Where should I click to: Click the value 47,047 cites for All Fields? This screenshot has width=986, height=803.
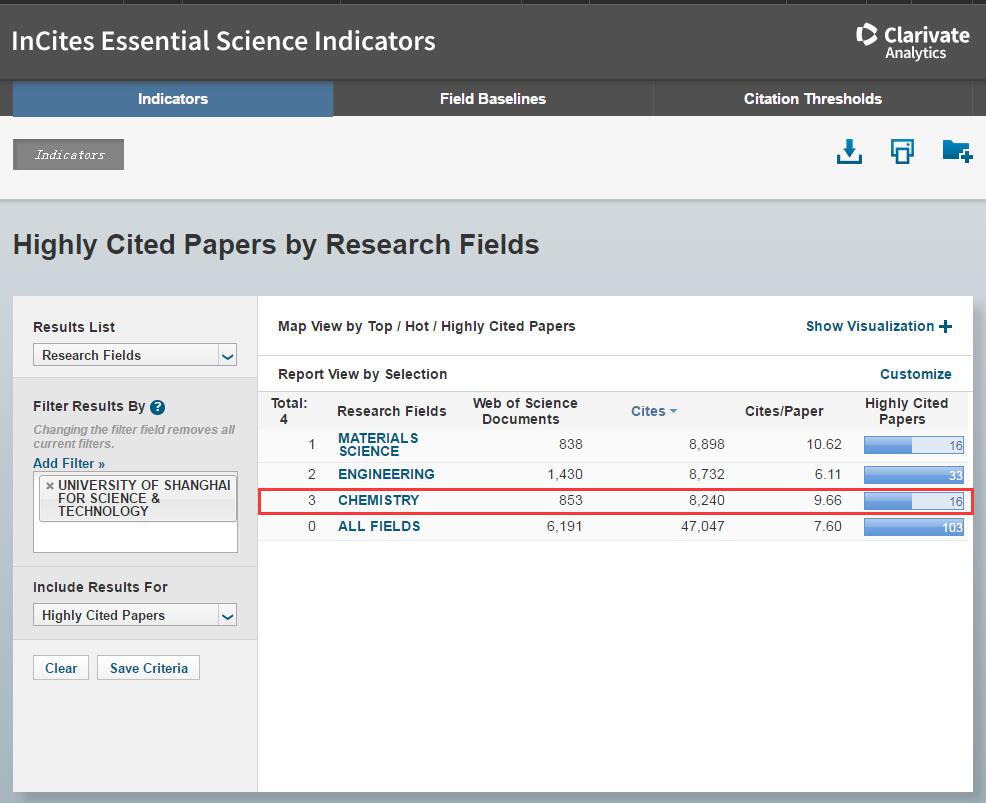(x=702, y=526)
